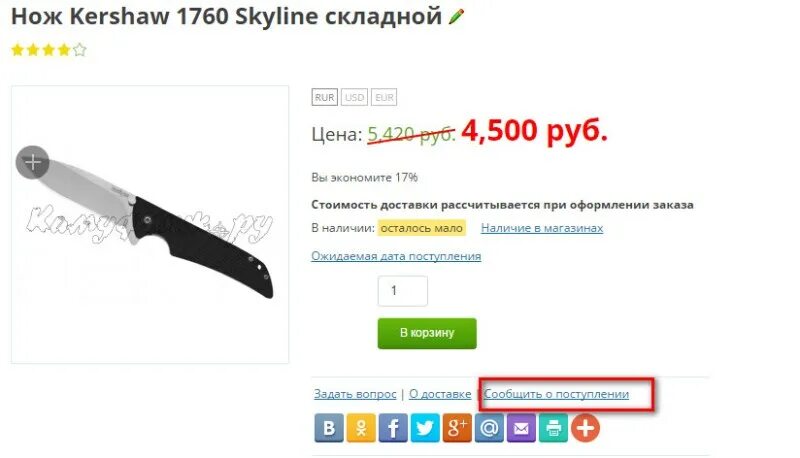The height and width of the screenshot is (458, 800).
Task: Add to cart with В корзину button
Action: [x=427, y=334]
